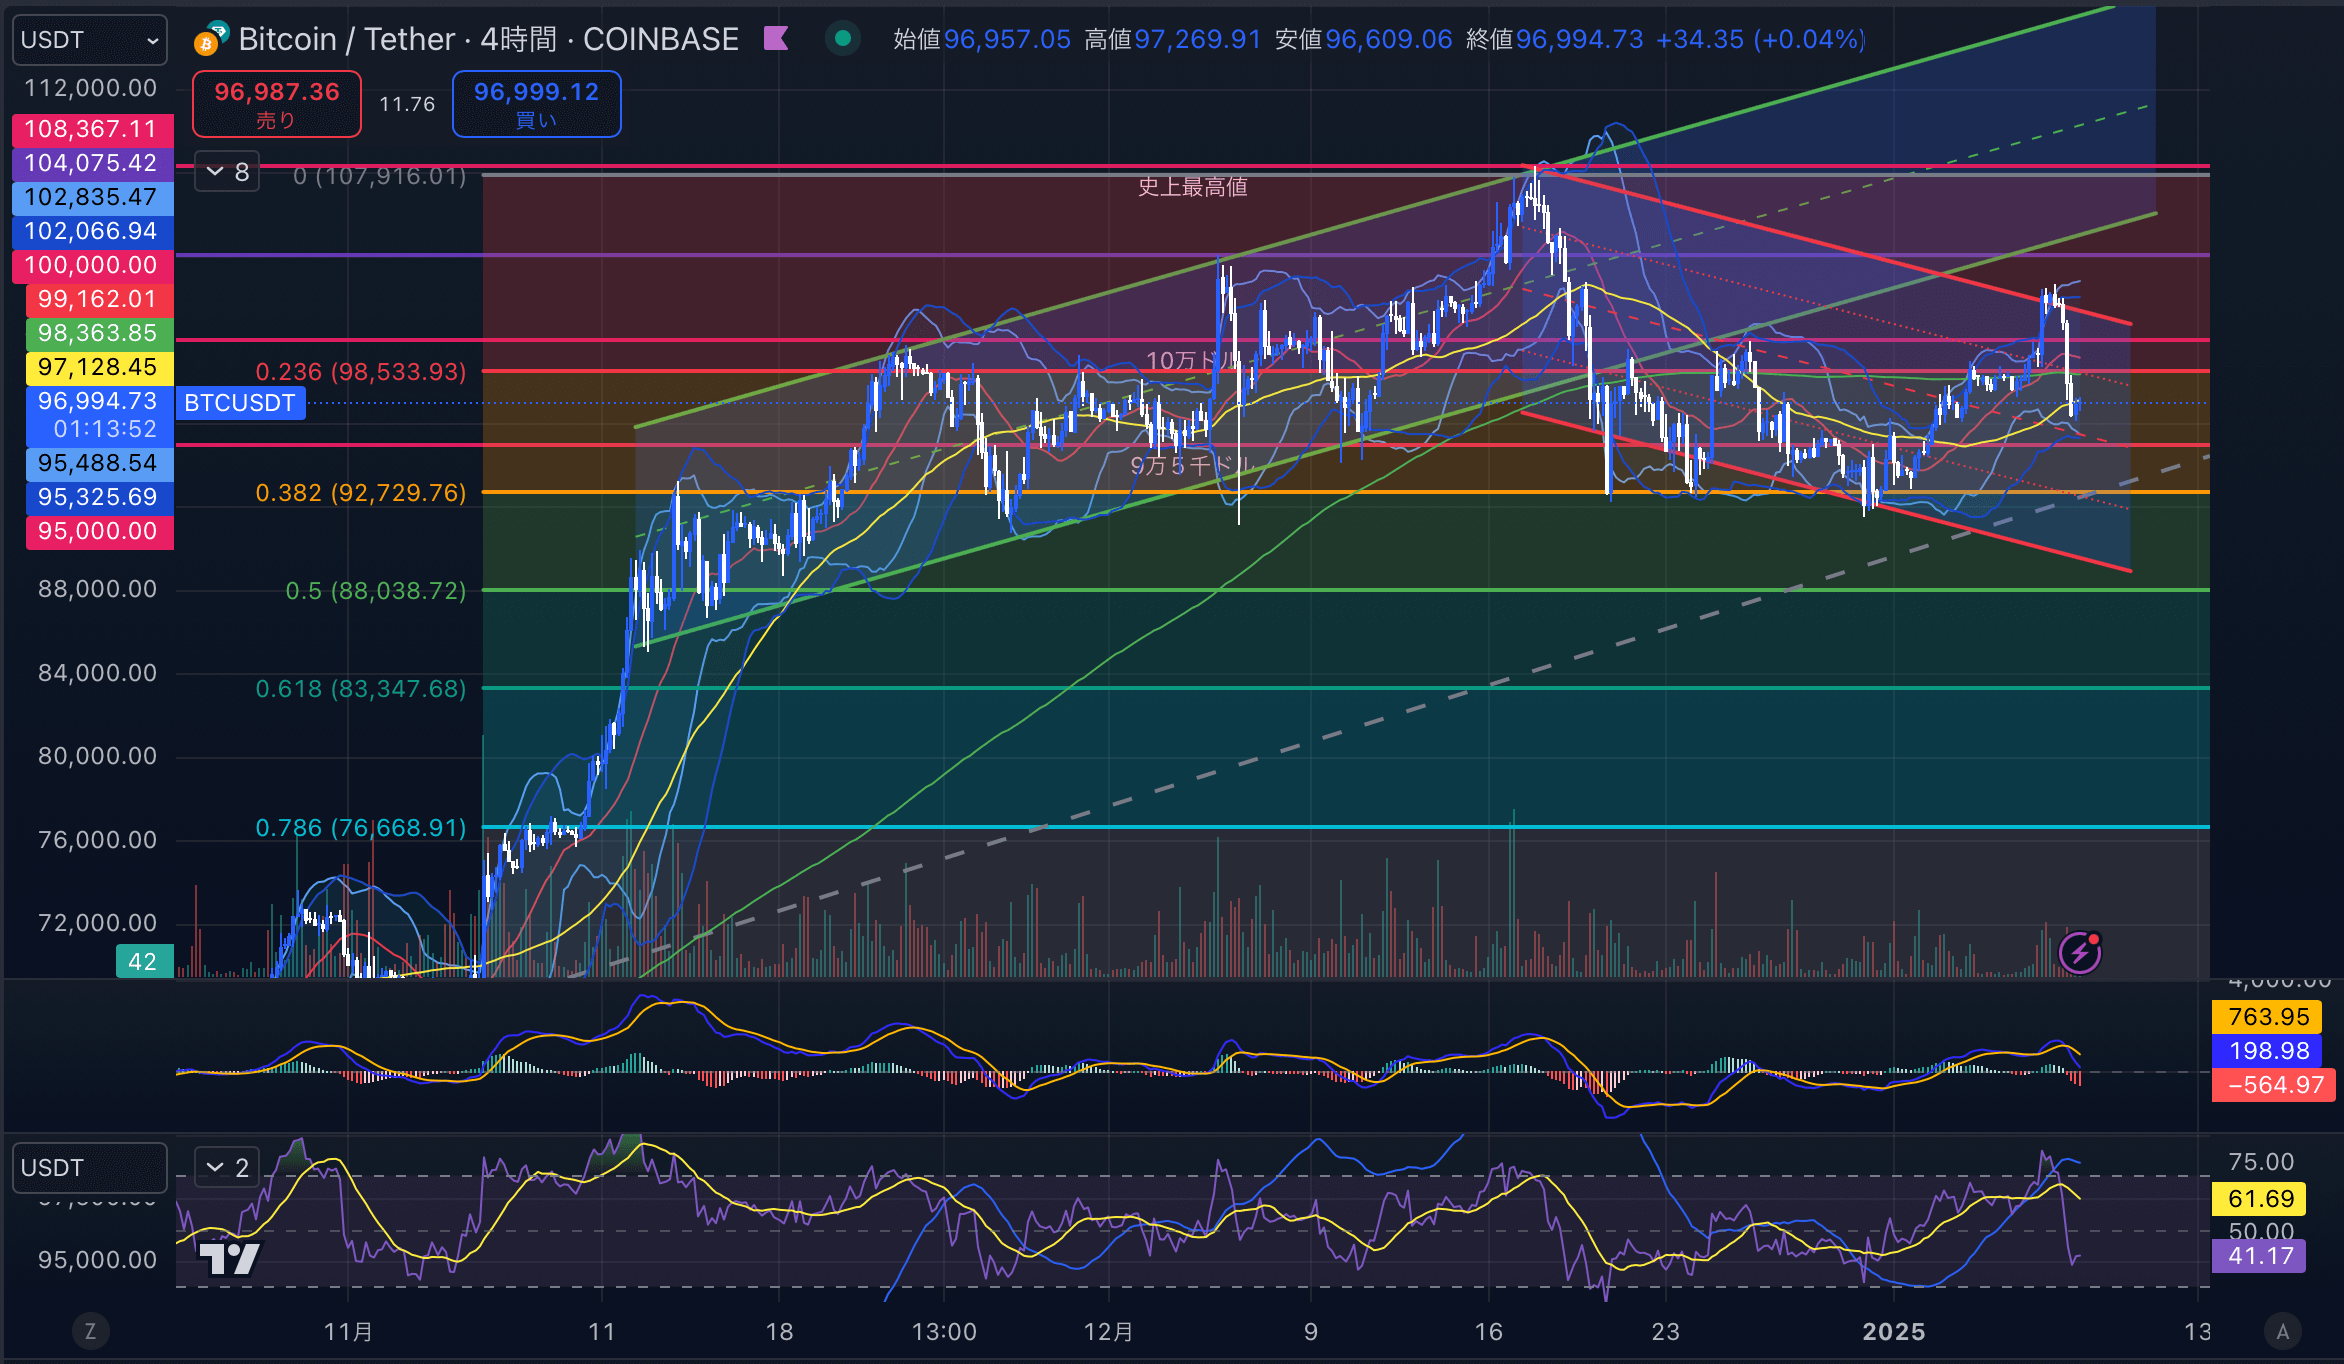
Task: Collapse the indicator legend showing 8
Action: [227, 172]
